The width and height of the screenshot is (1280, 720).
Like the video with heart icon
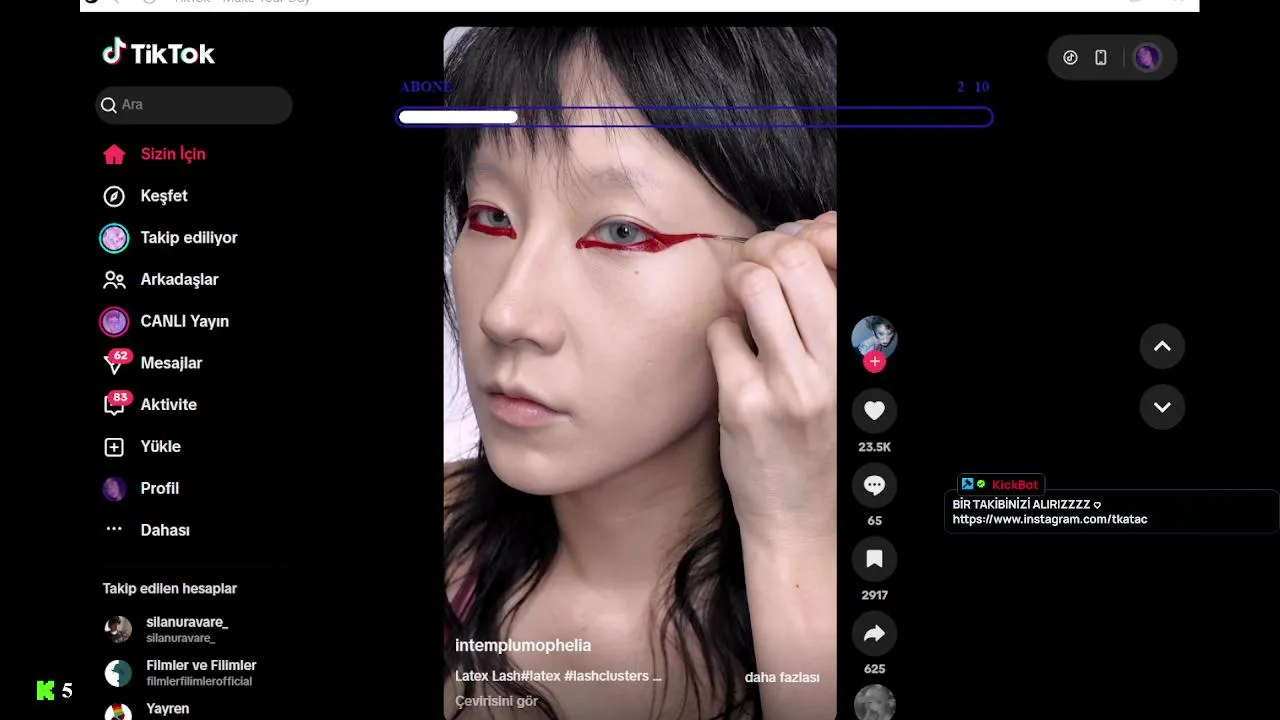click(x=874, y=411)
